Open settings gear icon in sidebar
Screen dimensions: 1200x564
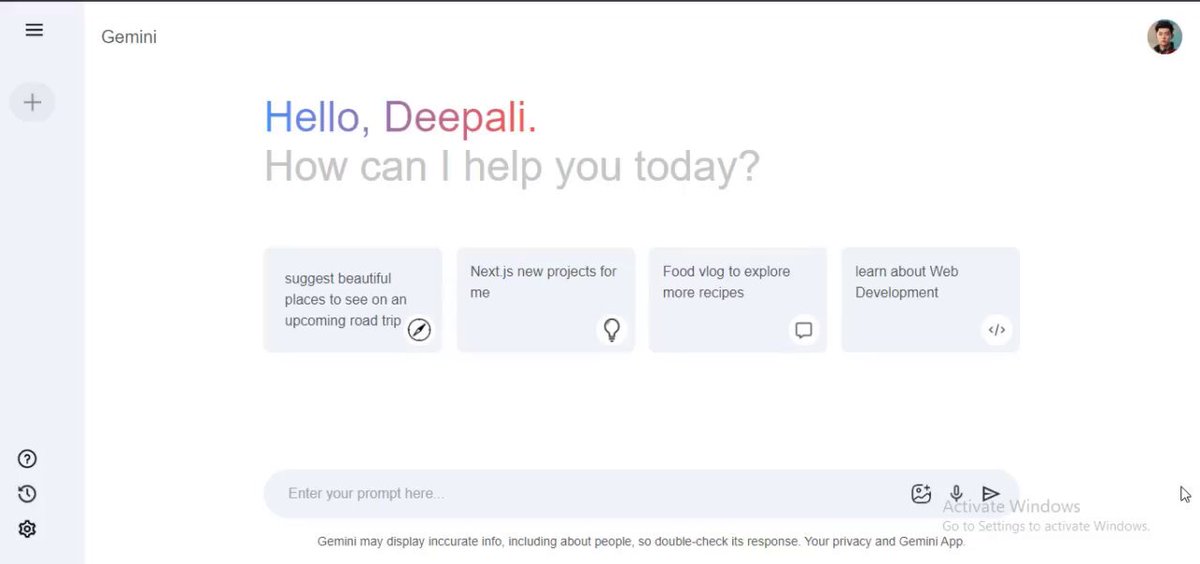pyautogui.click(x=27, y=529)
